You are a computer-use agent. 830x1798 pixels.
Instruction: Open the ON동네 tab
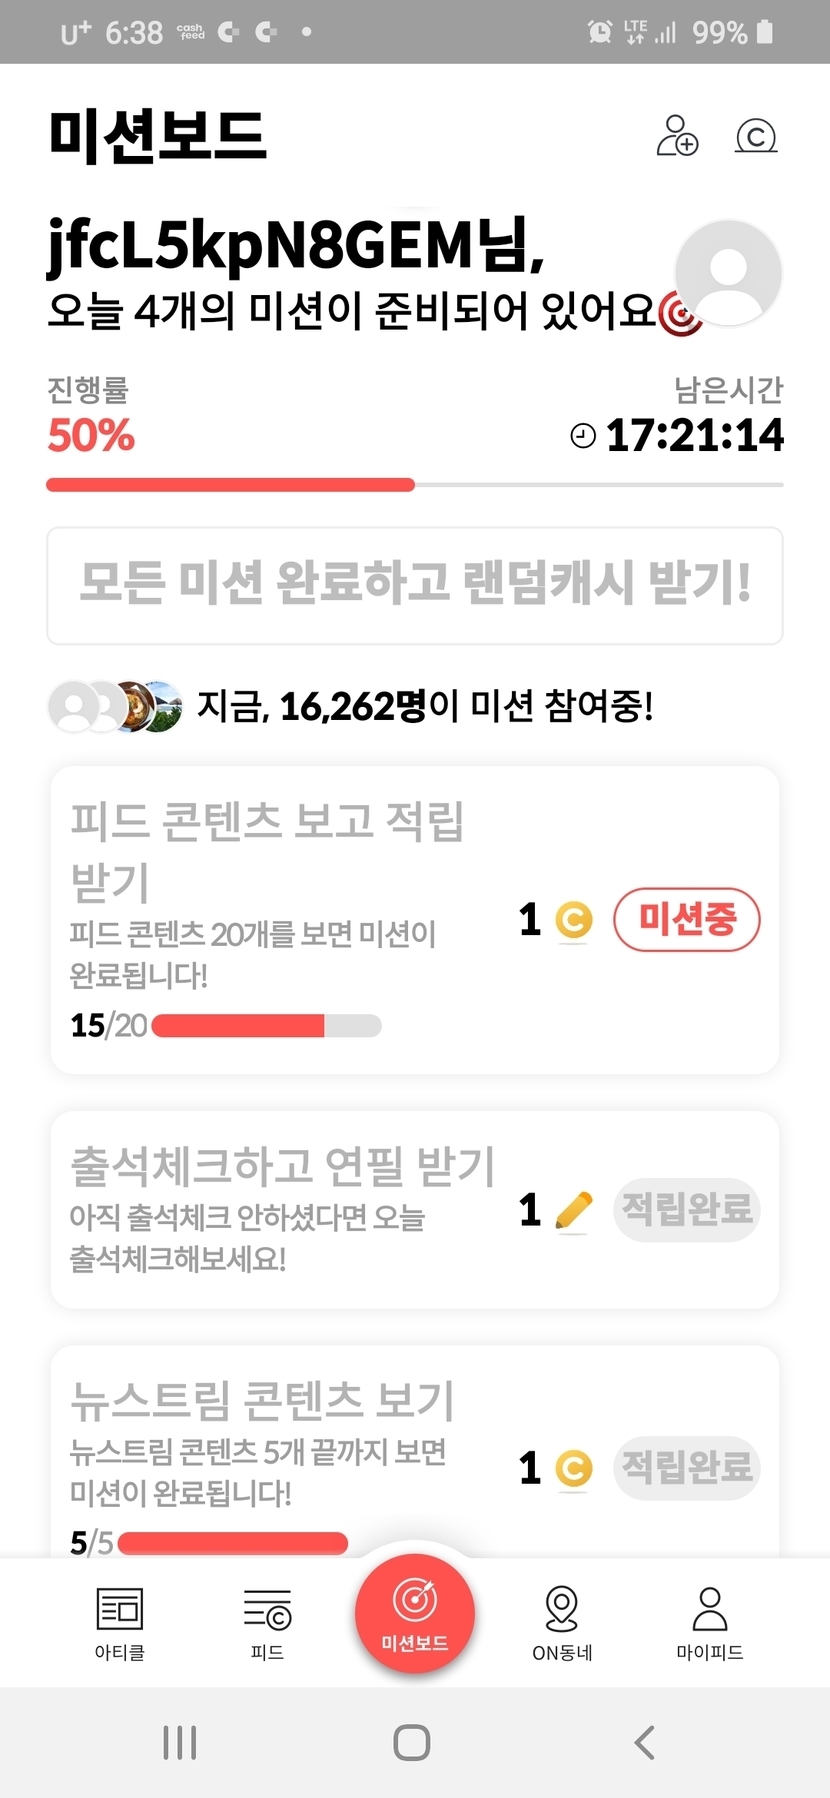click(x=562, y=1622)
